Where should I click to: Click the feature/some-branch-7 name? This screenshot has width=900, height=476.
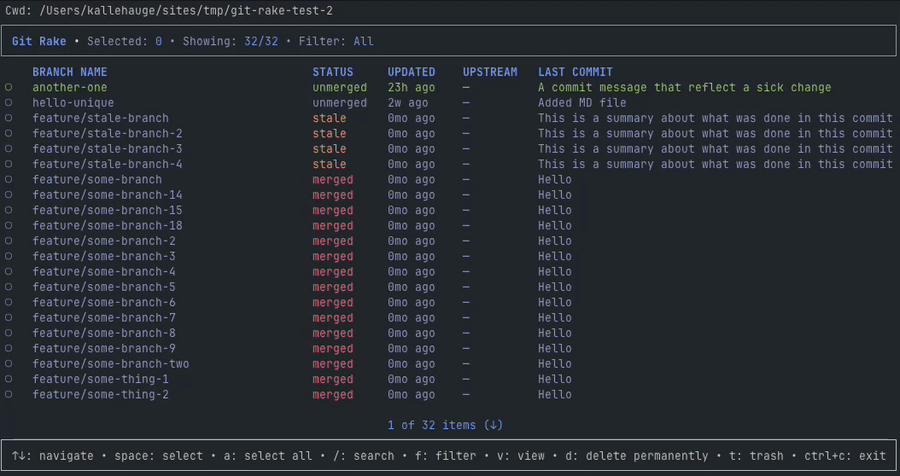(104, 318)
